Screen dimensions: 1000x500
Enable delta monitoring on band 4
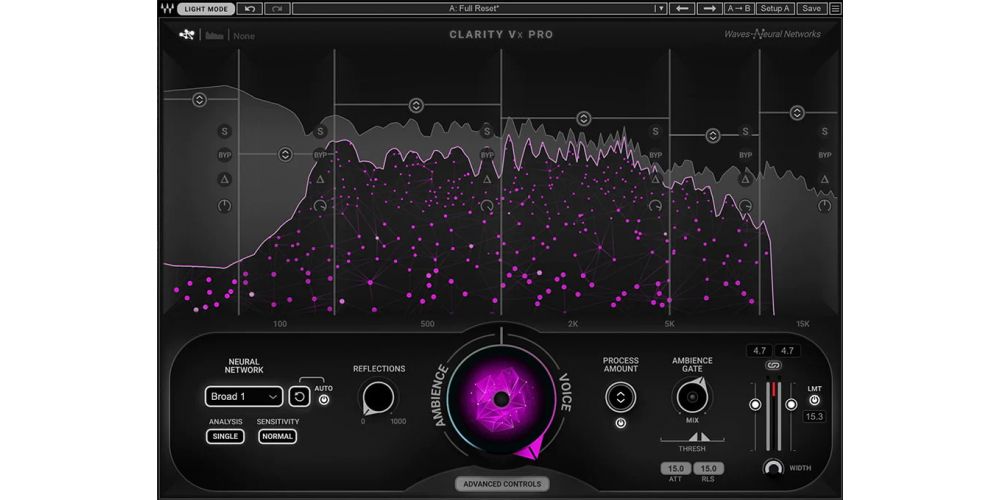tap(655, 179)
